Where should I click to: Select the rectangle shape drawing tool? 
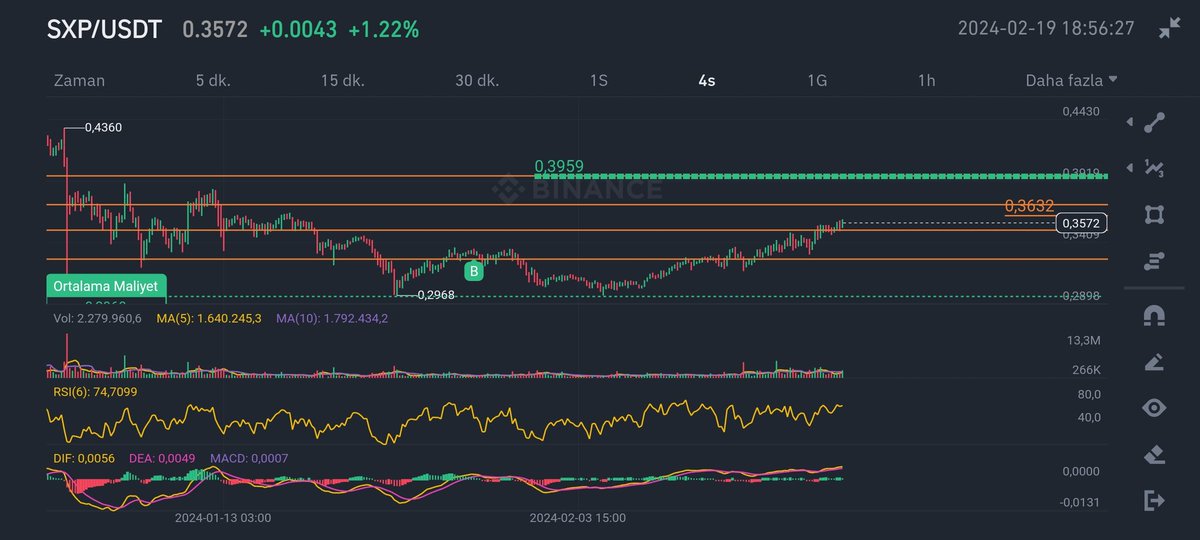(x=1155, y=215)
